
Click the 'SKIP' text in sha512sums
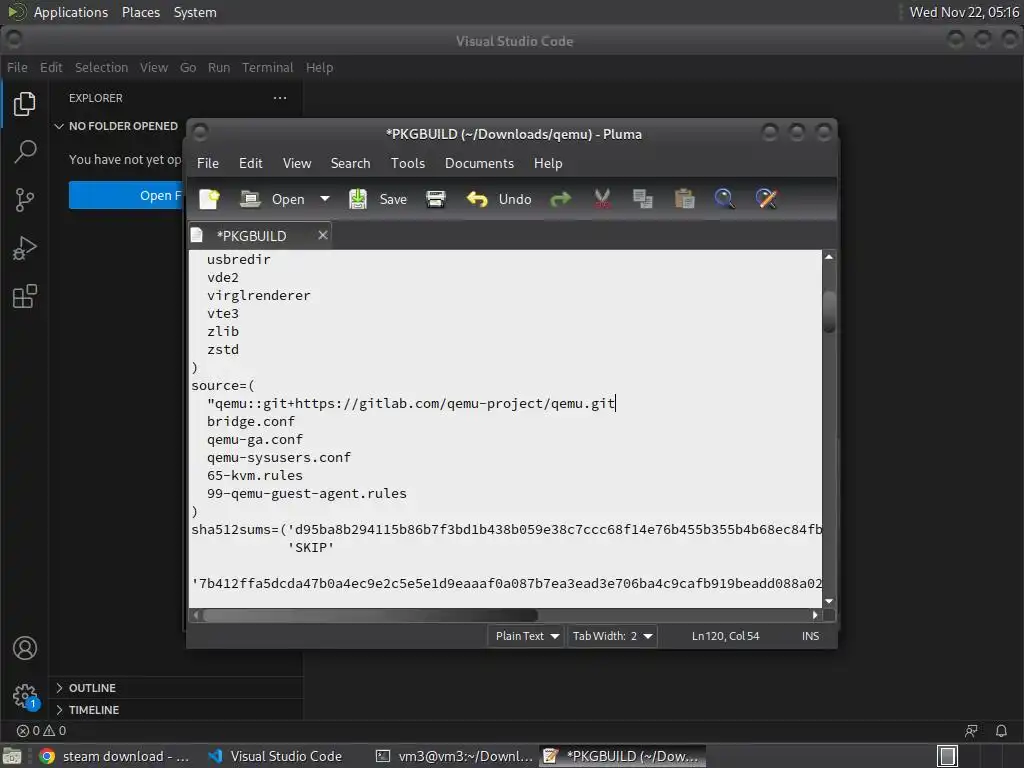[311, 548]
